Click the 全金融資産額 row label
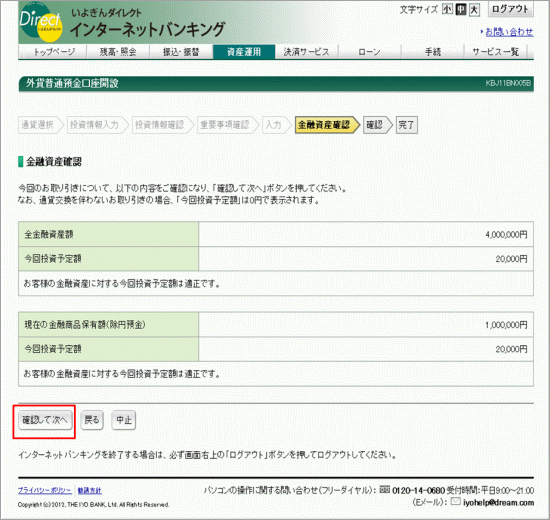This screenshot has height=520, width=550. [x=49, y=234]
